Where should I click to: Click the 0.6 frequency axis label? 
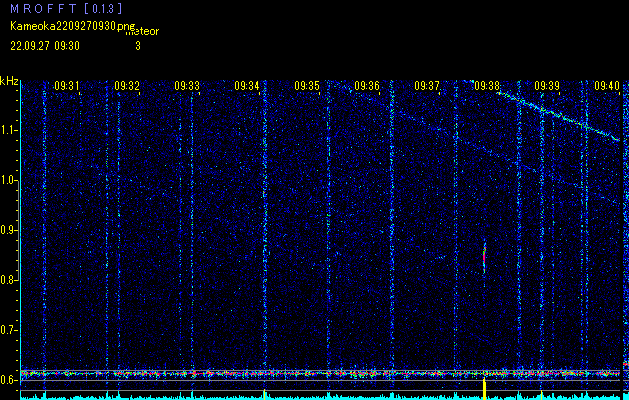coord(8,380)
